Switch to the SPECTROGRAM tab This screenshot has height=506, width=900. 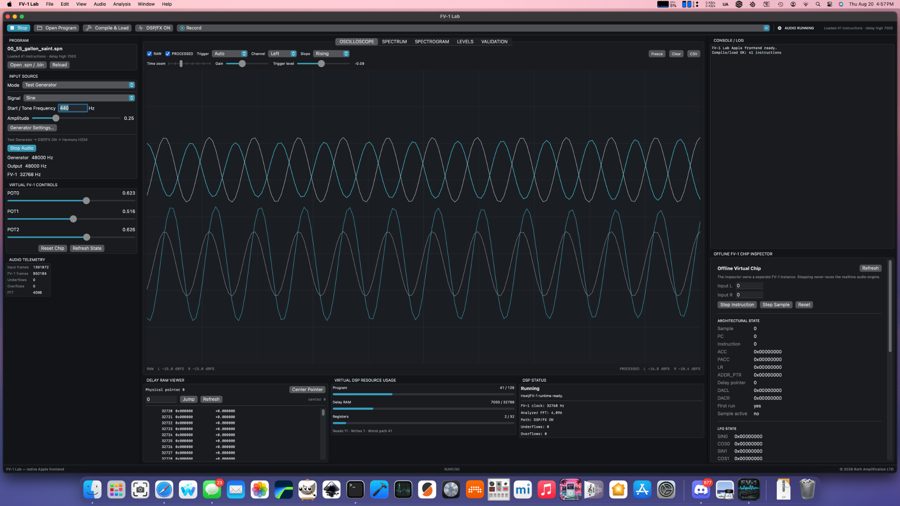[x=432, y=41]
